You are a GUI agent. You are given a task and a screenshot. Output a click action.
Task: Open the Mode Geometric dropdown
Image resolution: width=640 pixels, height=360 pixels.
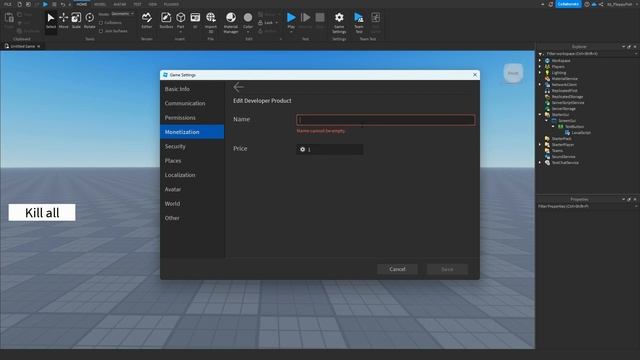(122, 14)
